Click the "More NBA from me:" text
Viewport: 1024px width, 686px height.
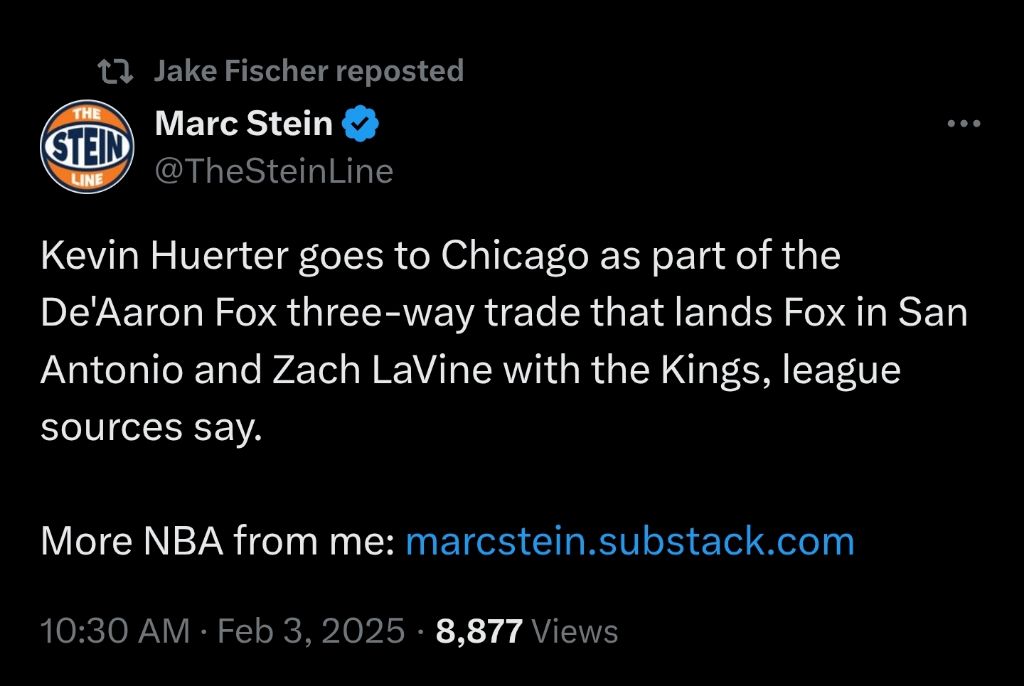click(x=216, y=541)
